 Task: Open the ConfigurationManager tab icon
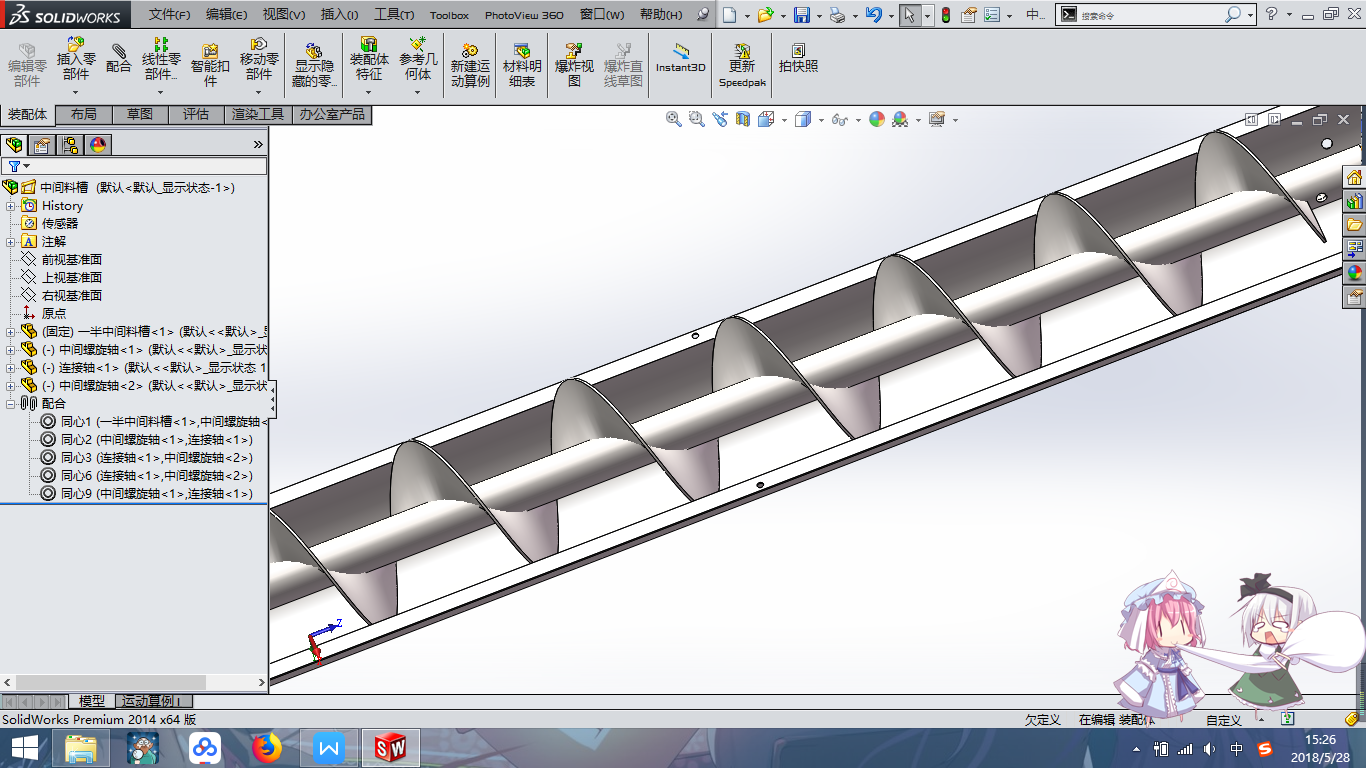tap(70, 145)
